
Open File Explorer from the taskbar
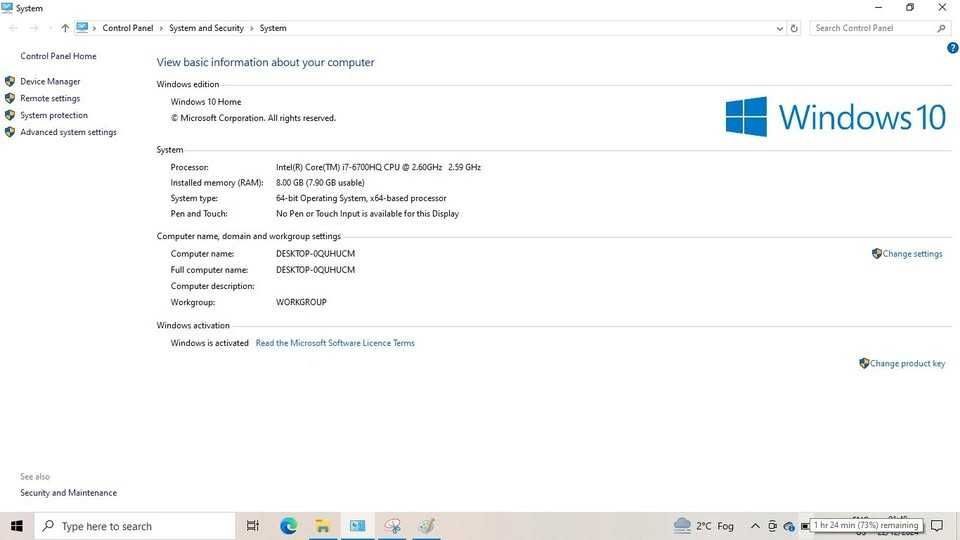[323, 525]
